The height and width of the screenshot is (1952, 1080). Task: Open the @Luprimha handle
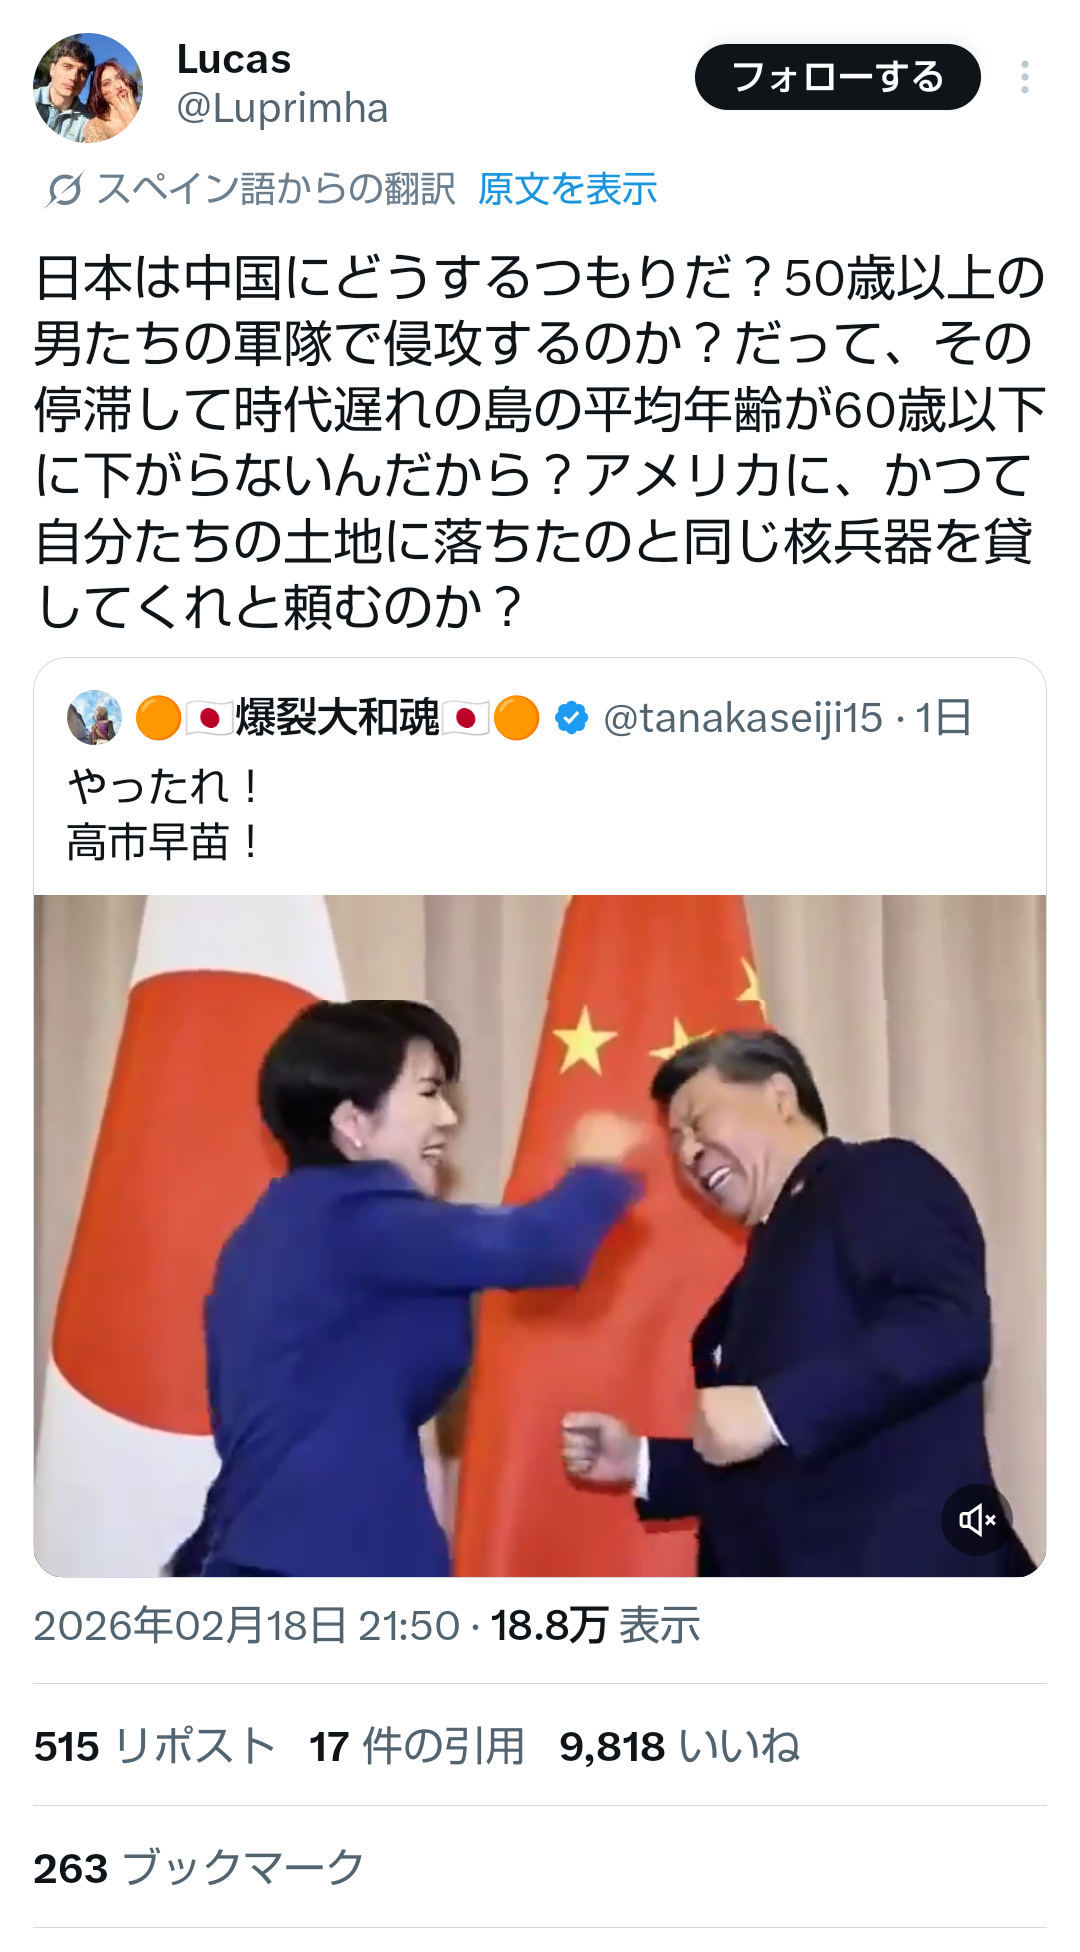[282, 108]
